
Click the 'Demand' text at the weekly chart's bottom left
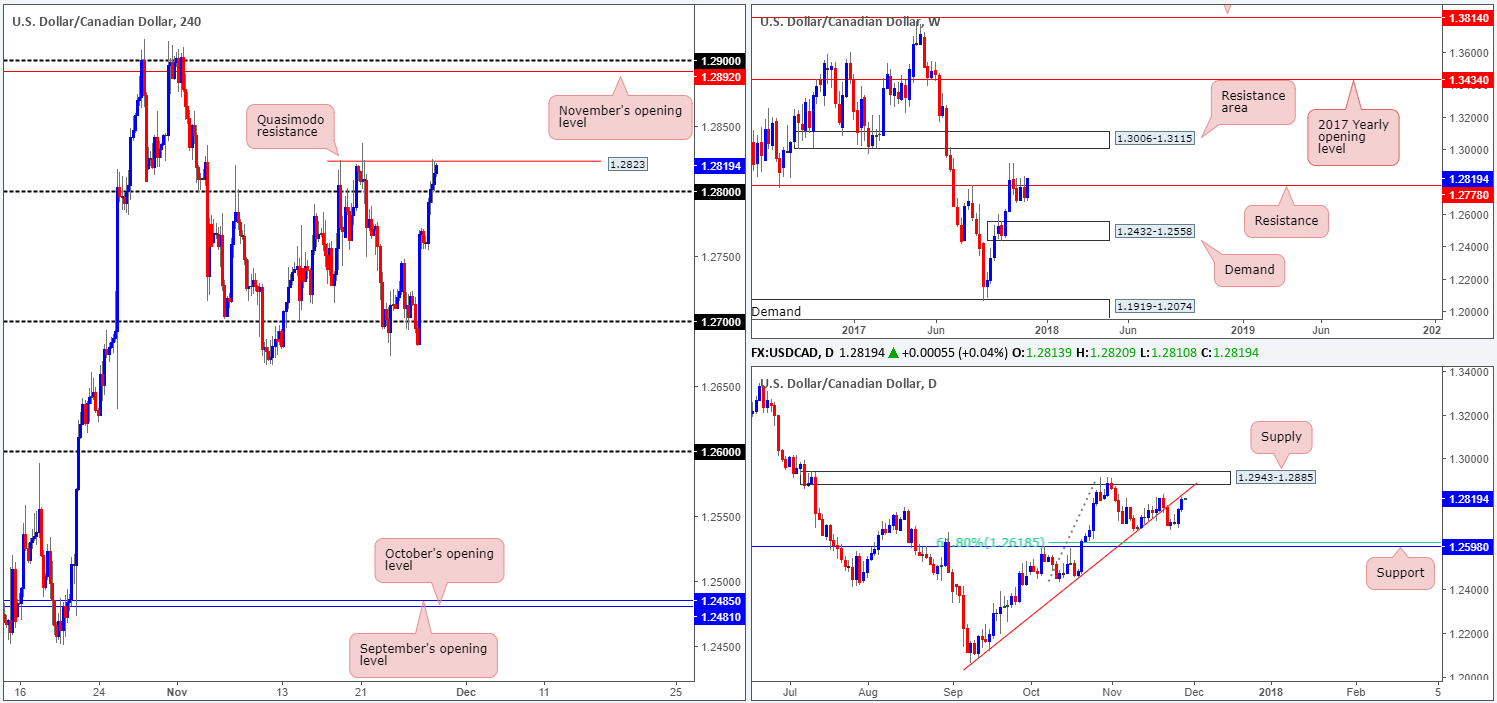[777, 311]
